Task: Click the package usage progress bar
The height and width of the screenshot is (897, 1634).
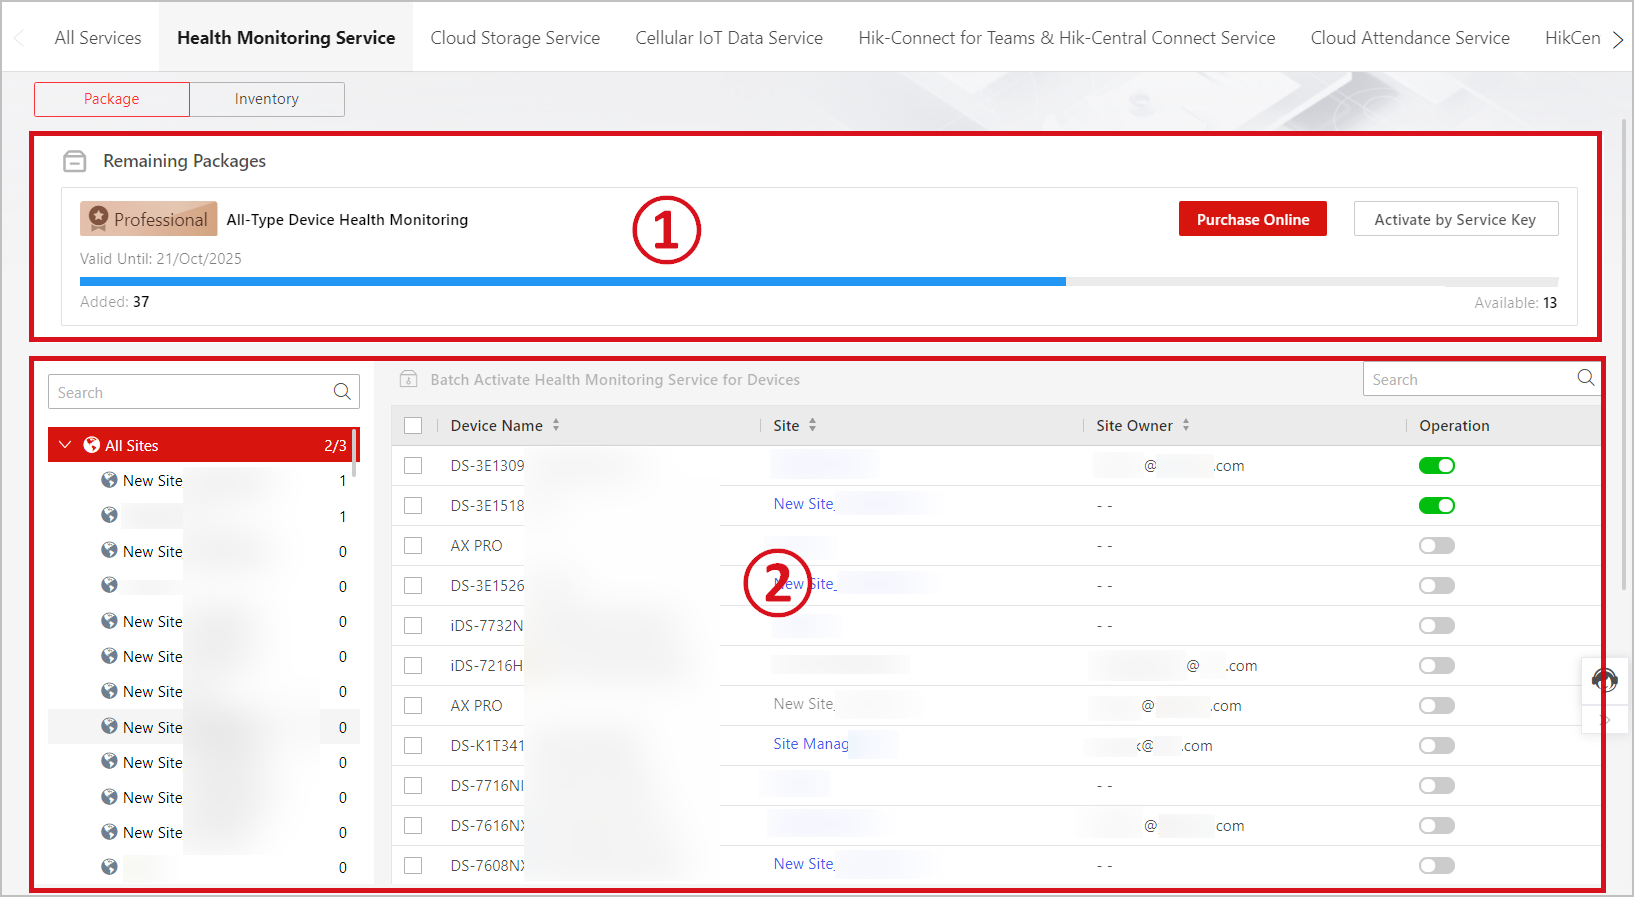Action: point(819,282)
